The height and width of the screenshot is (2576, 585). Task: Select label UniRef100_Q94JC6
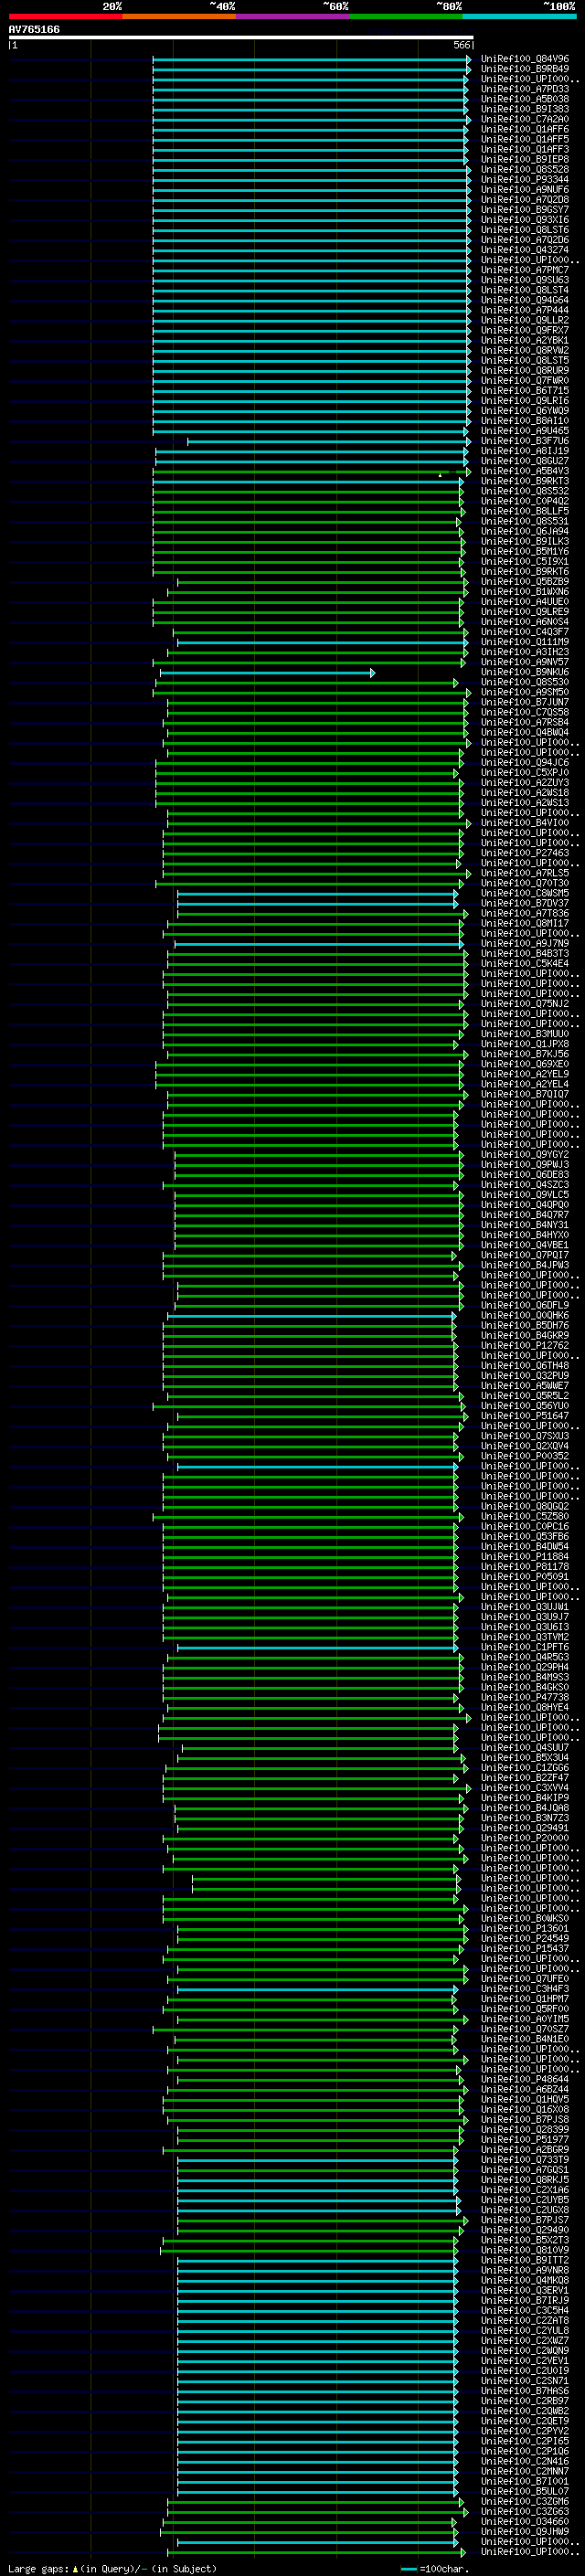coord(525,763)
